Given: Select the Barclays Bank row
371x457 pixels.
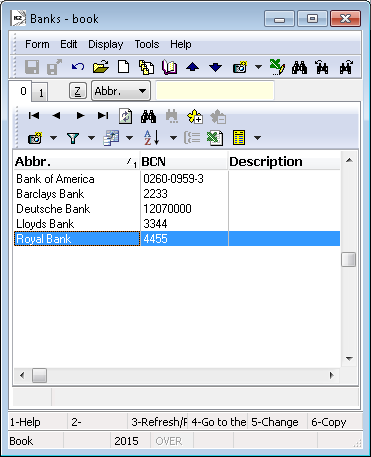Looking at the screenshot, I should (x=177, y=194).
